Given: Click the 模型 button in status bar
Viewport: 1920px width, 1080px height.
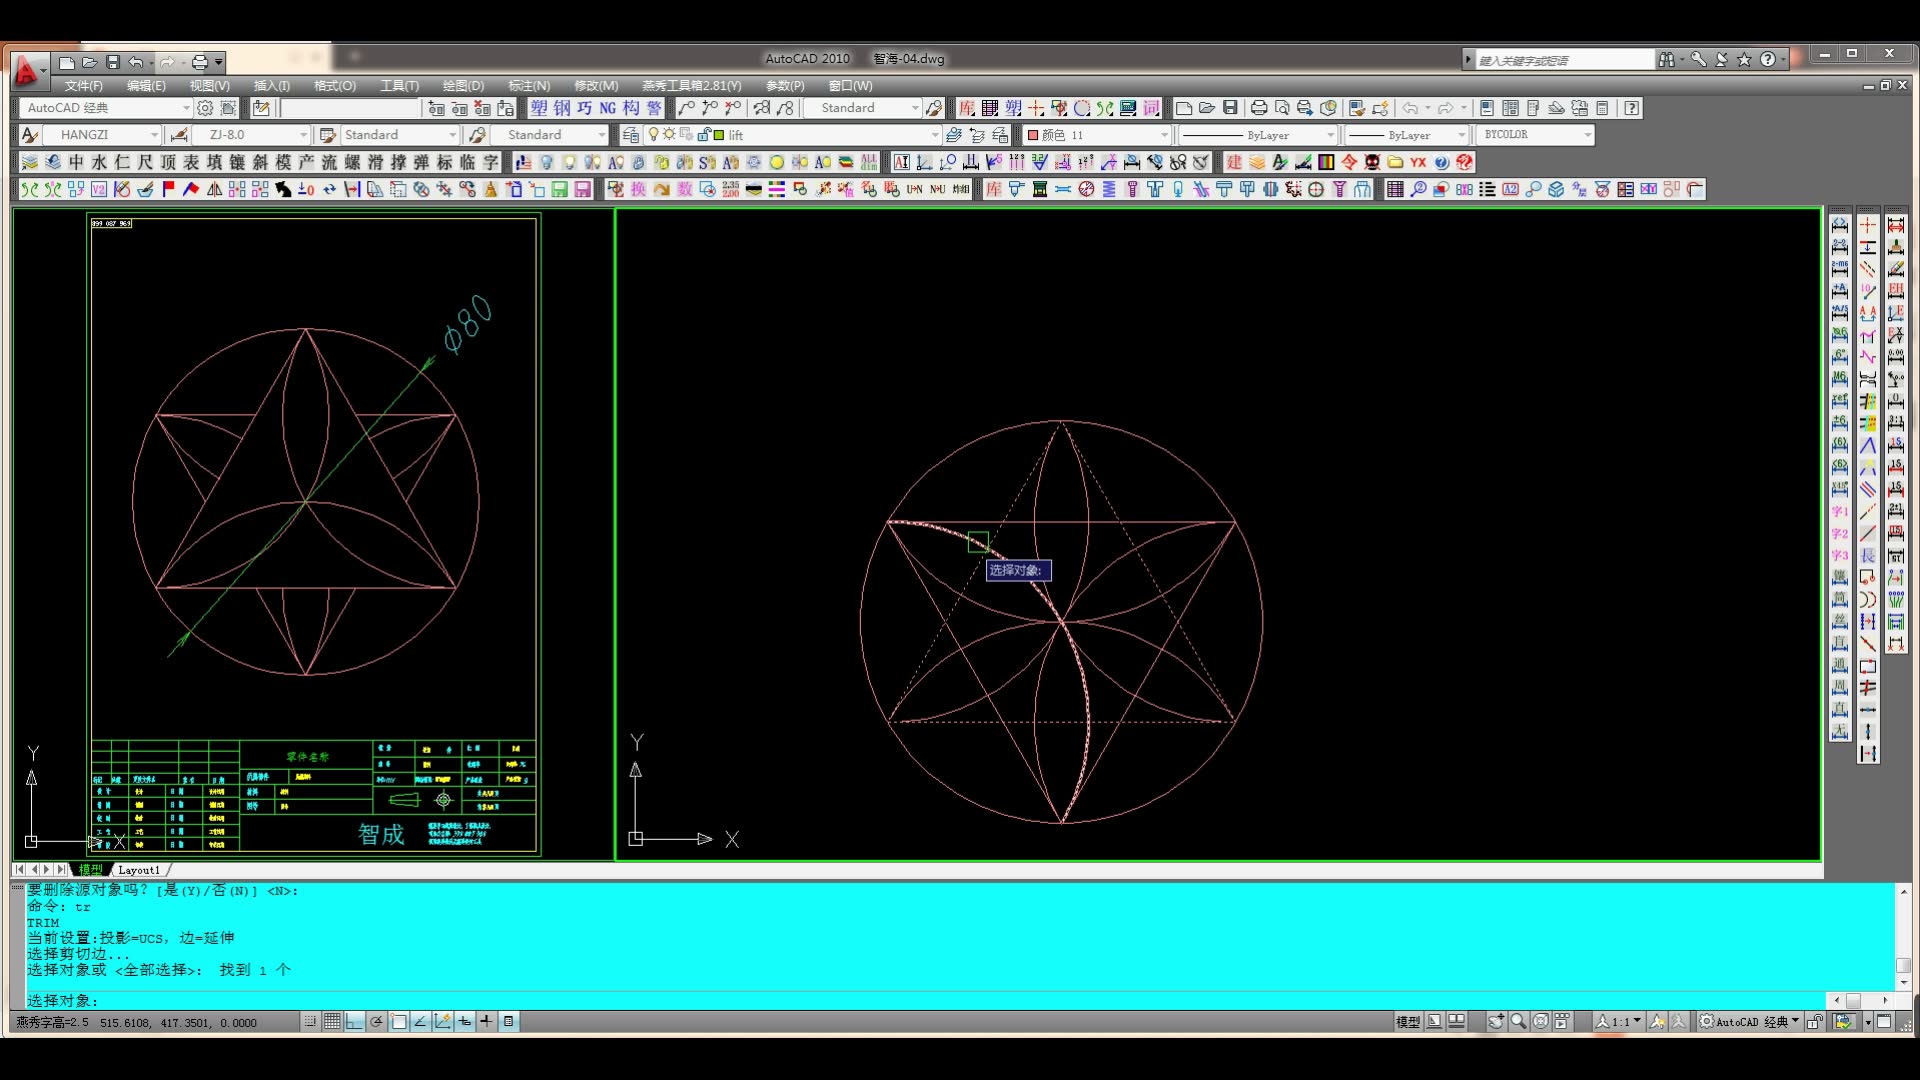Looking at the screenshot, I should point(1407,1021).
